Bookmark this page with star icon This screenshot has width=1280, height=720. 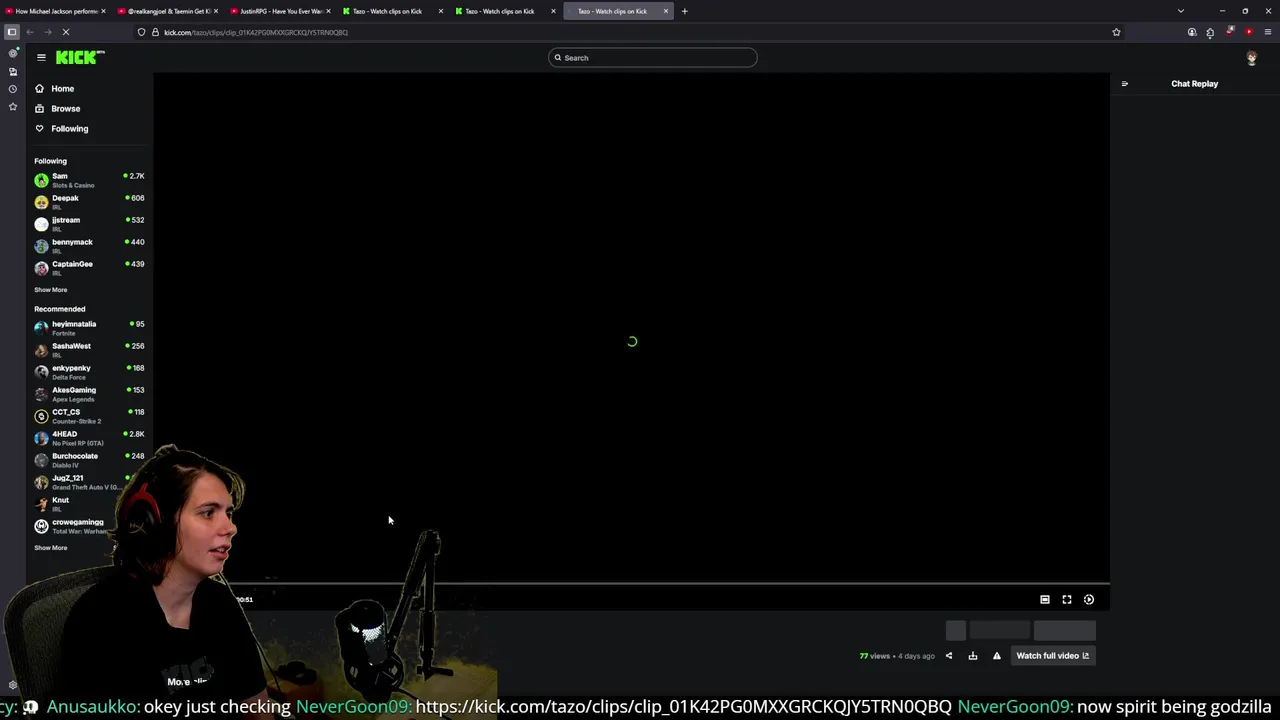point(1117,32)
